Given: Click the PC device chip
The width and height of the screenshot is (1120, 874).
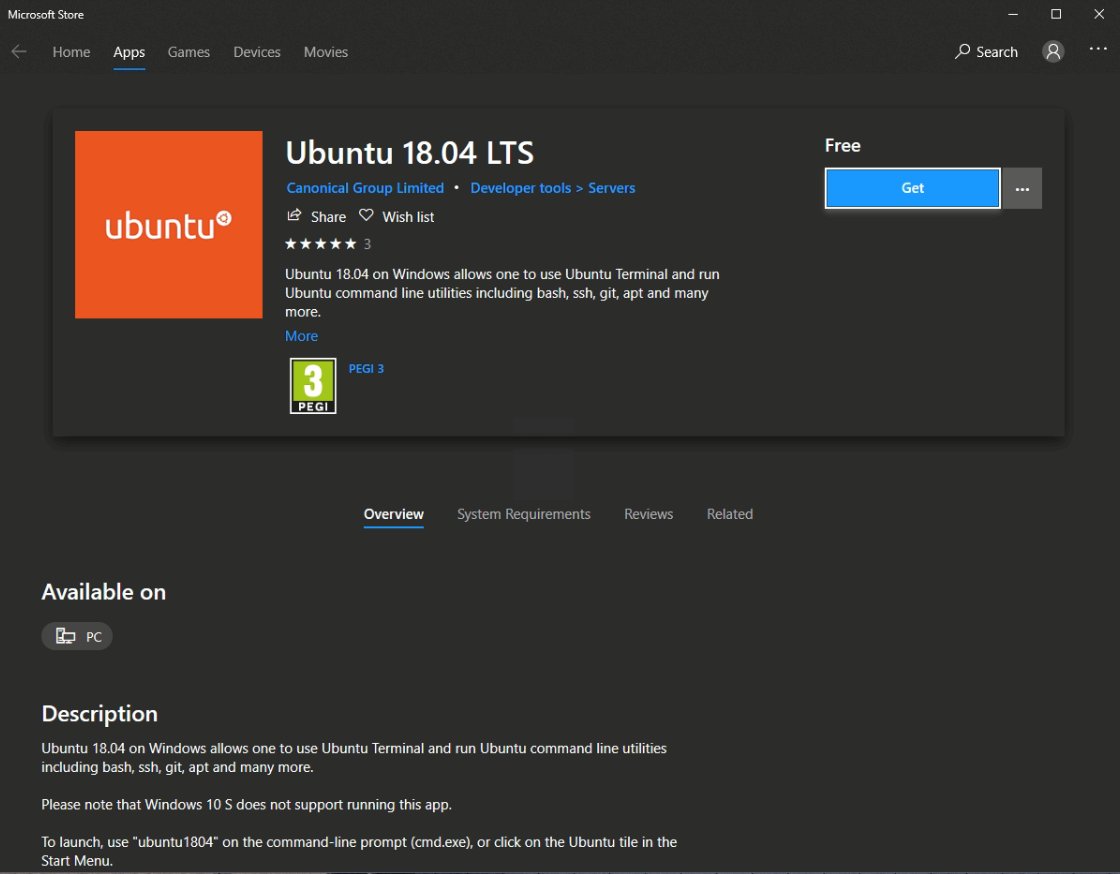Looking at the screenshot, I should (77, 636).
